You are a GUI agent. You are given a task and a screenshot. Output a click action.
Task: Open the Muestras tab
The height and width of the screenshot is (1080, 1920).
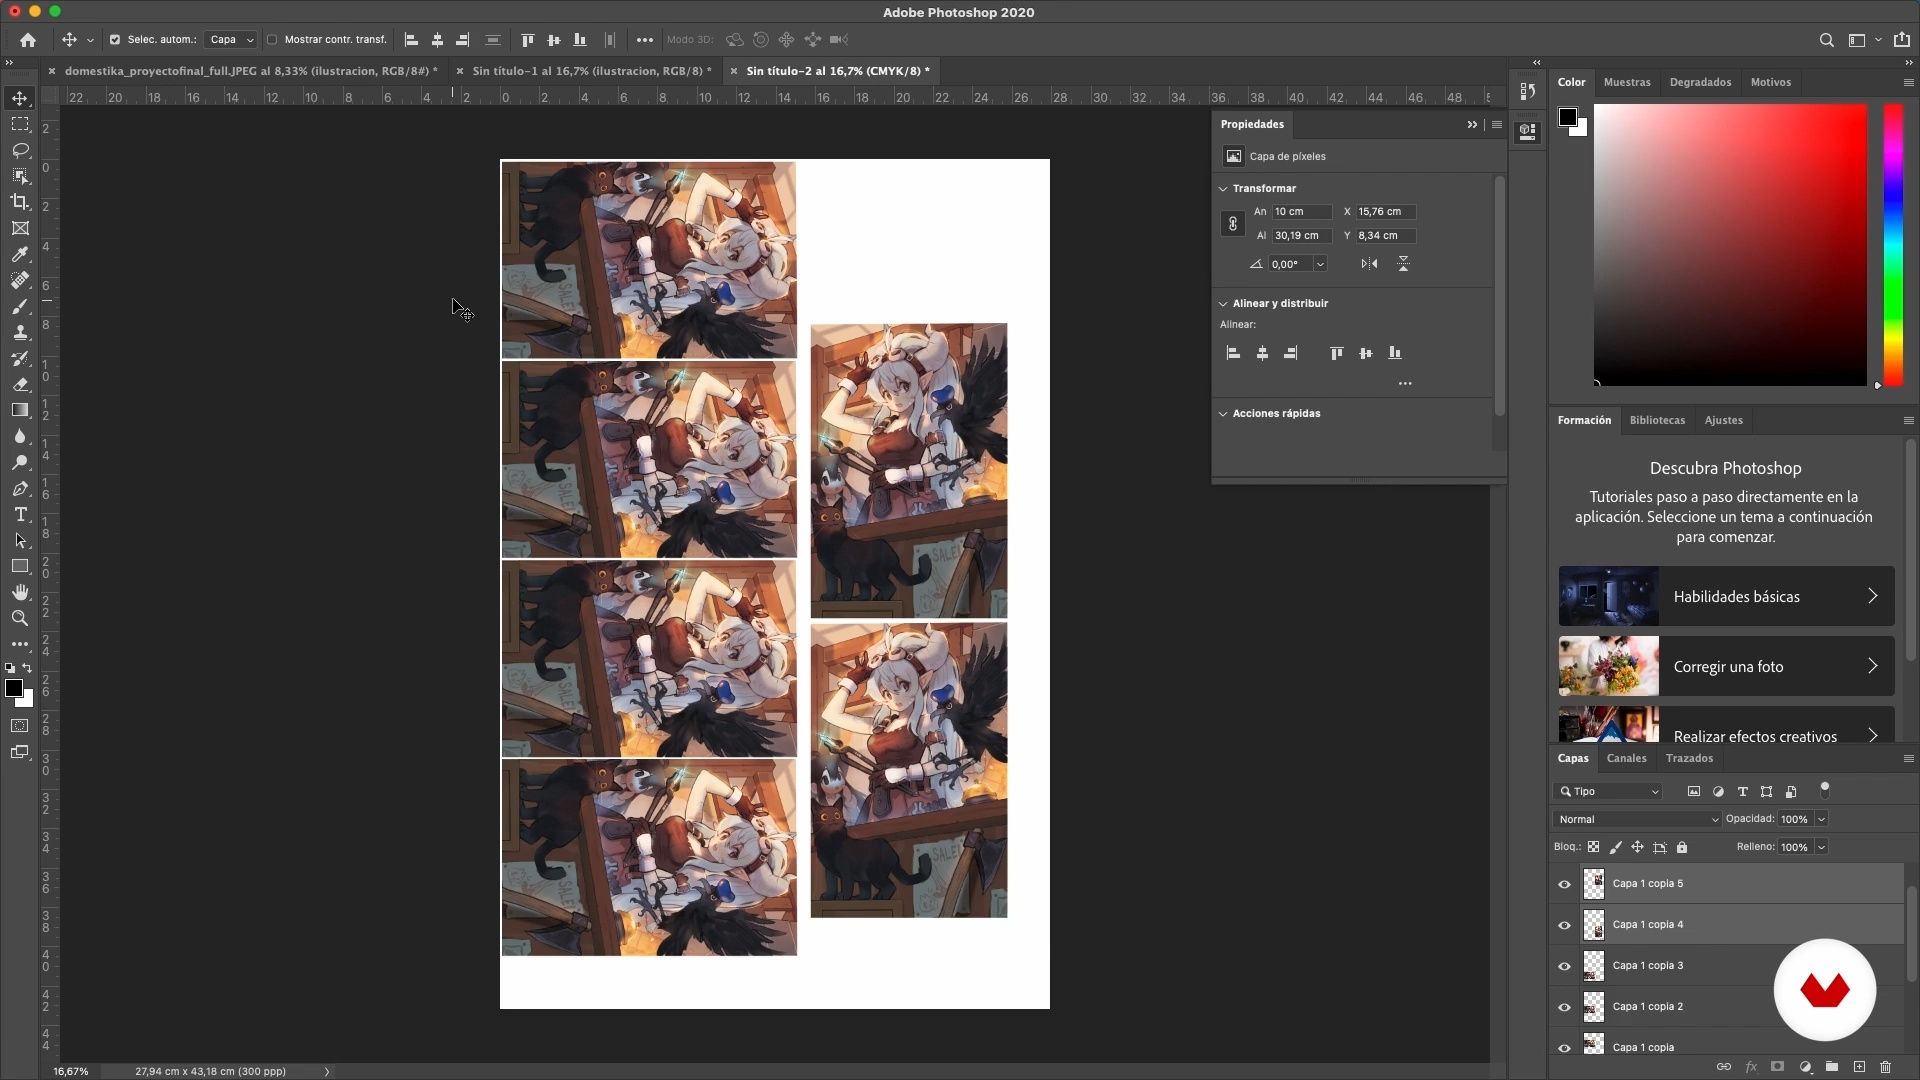point(1627,82)
